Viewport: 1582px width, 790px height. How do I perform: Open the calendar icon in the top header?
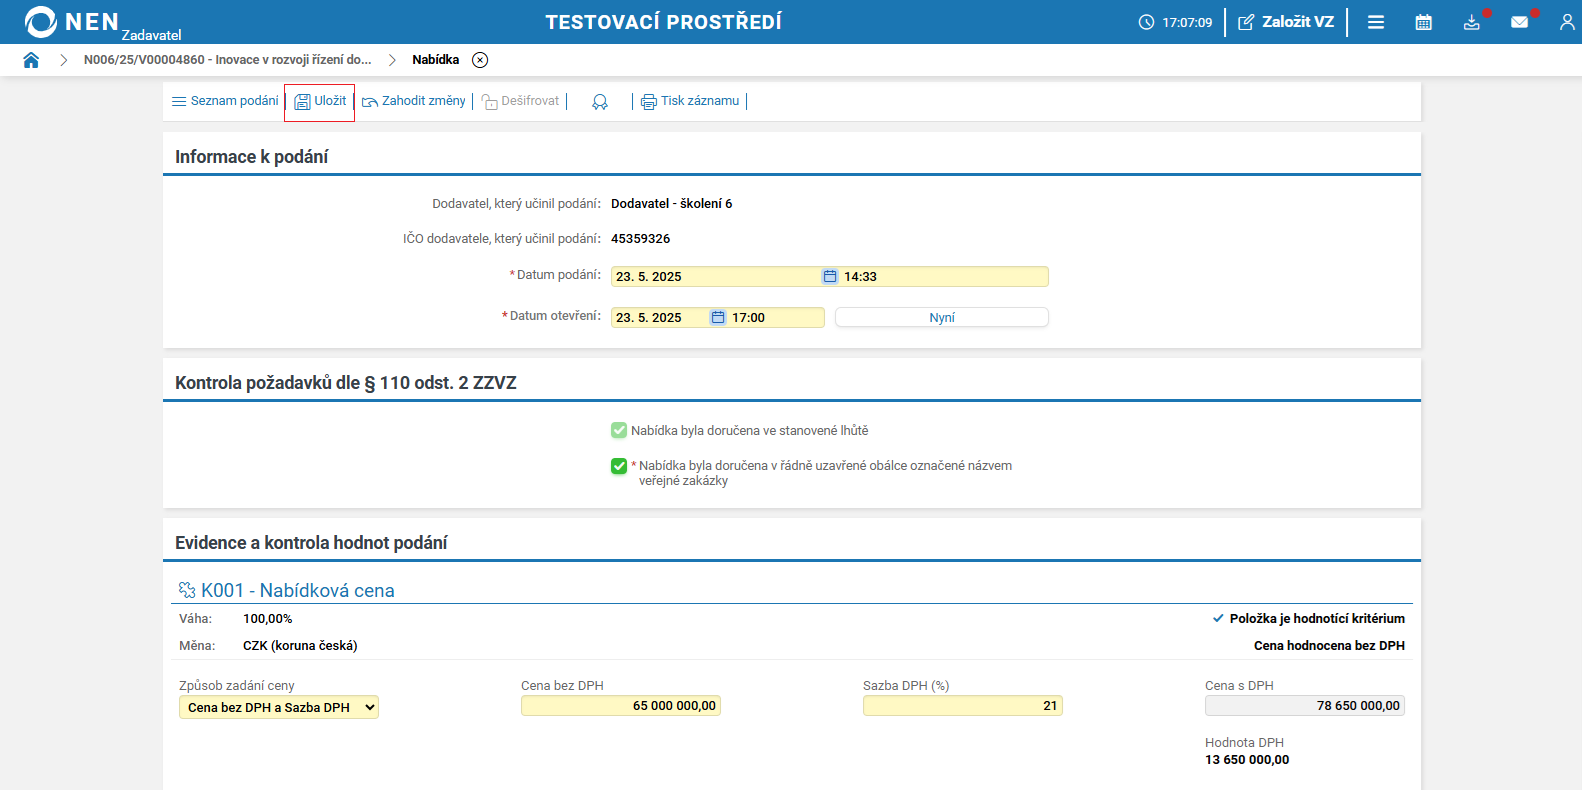click(x=1424, y=22)
